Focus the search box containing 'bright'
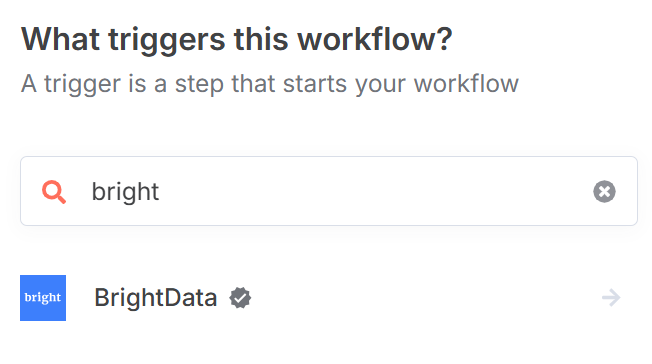The image size is (652, 364). click(x=328, y=191)
